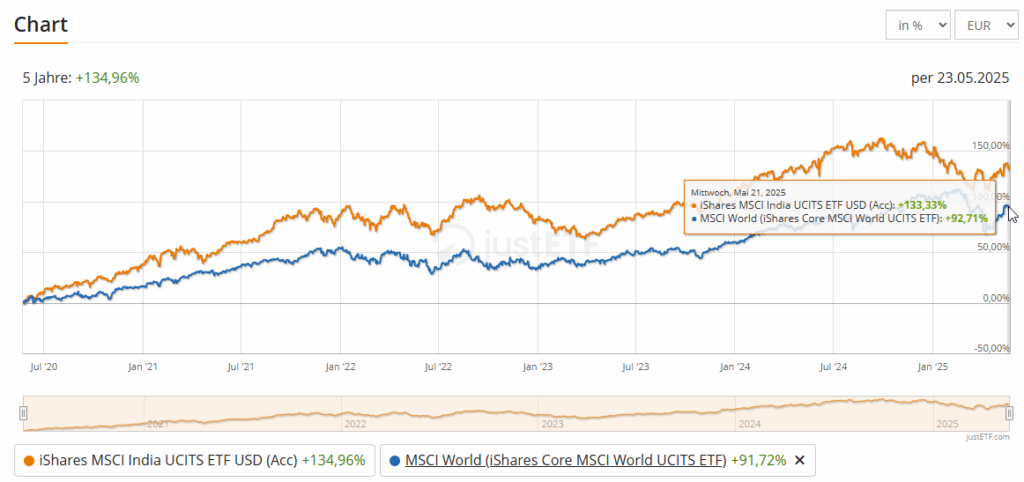The width and height of the screenshot is (1024, 482).
Task: Grab the right range navigator handle
Action: coord(1009,413)
